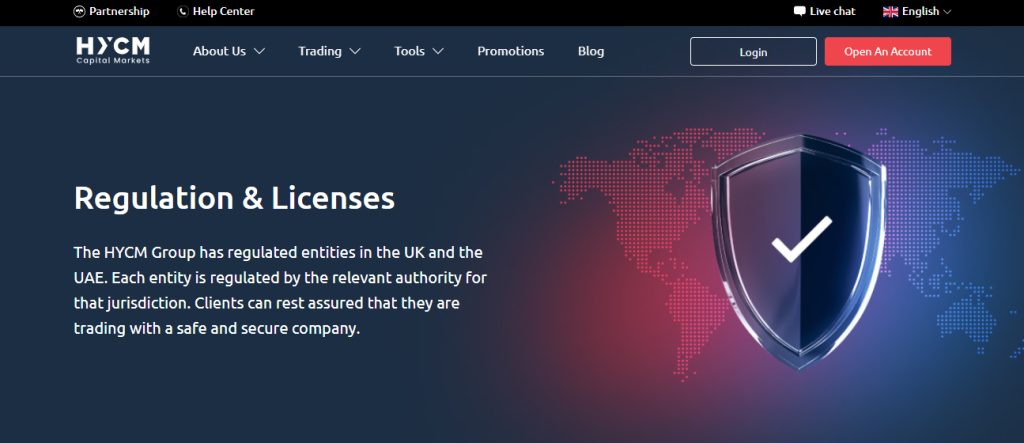Expand the chevron beside Tools
This screenshot has width=1024, height=443.
coord(438,52)
